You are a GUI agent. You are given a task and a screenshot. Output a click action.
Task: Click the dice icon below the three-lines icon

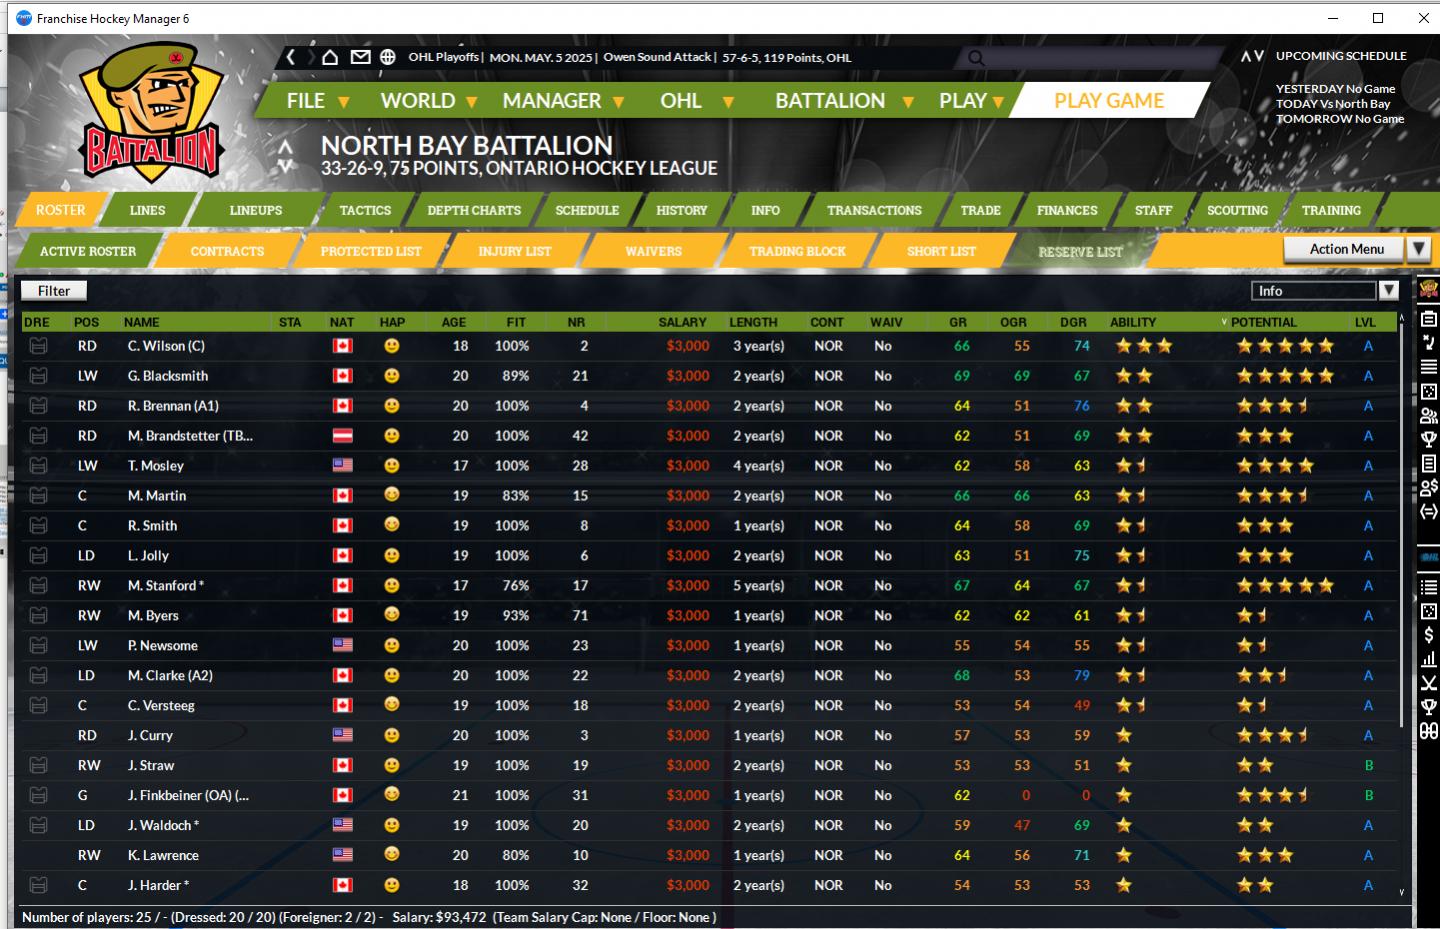[1429, 391]
